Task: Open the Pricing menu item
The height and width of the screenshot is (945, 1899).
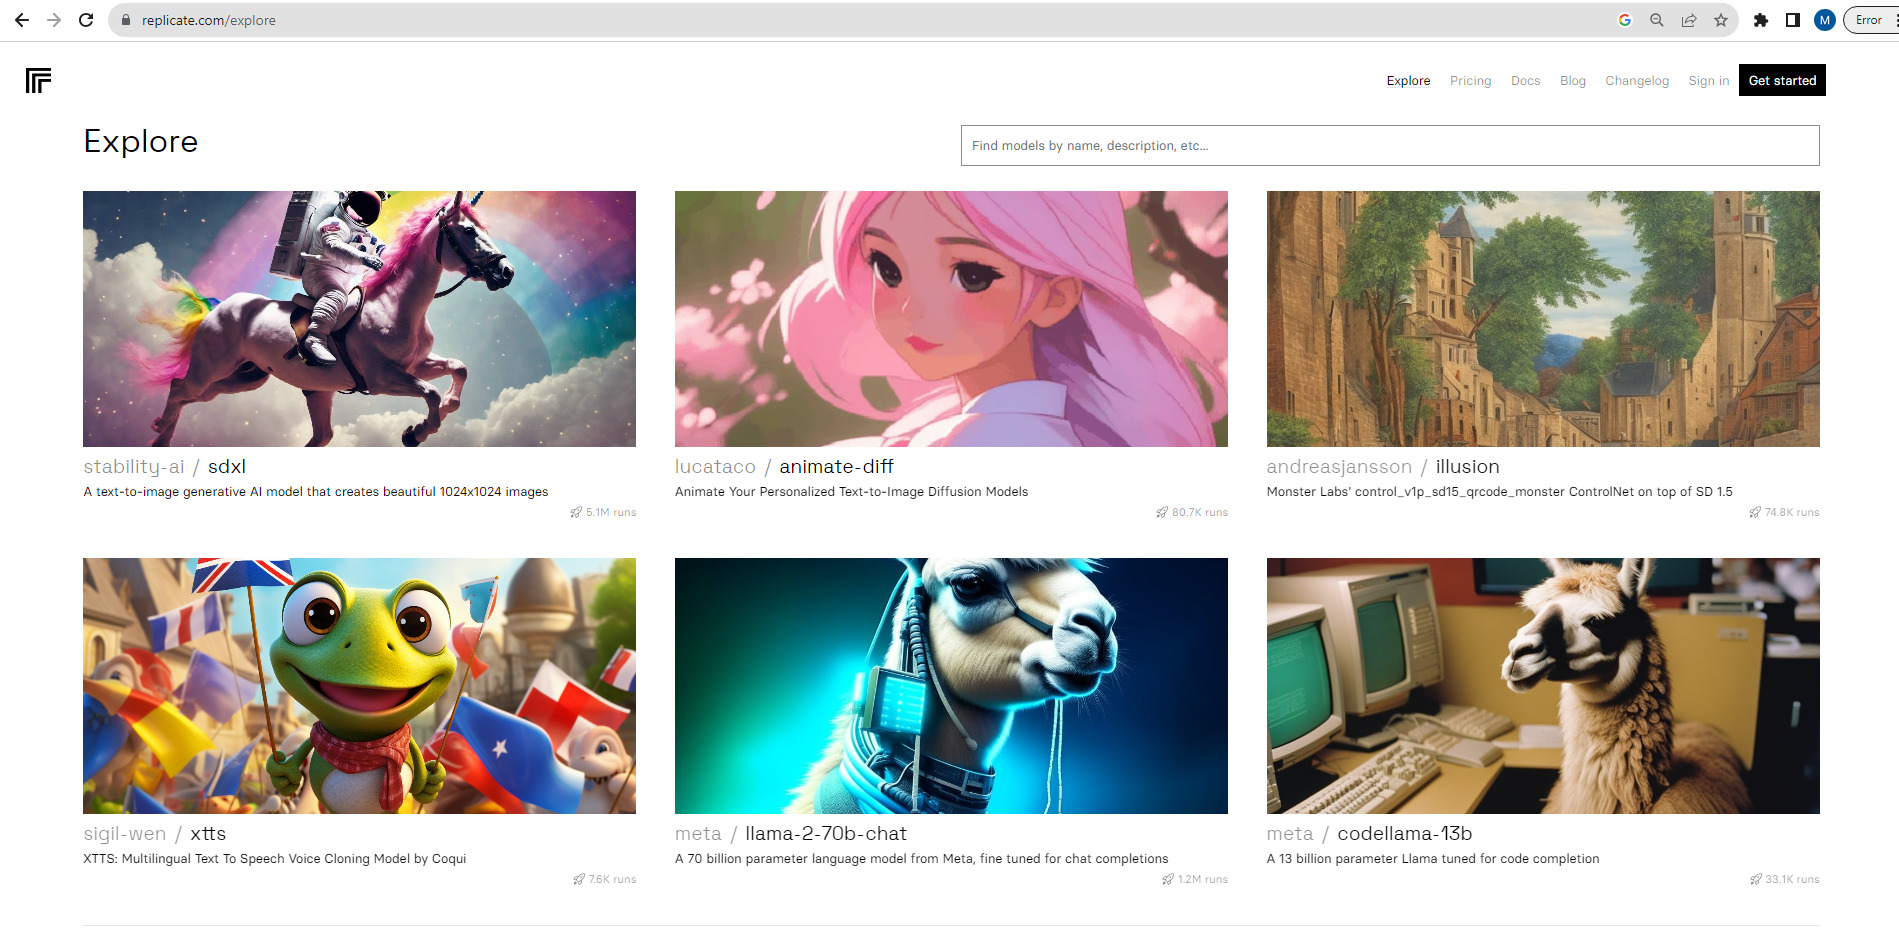Action: (1470, 81)
